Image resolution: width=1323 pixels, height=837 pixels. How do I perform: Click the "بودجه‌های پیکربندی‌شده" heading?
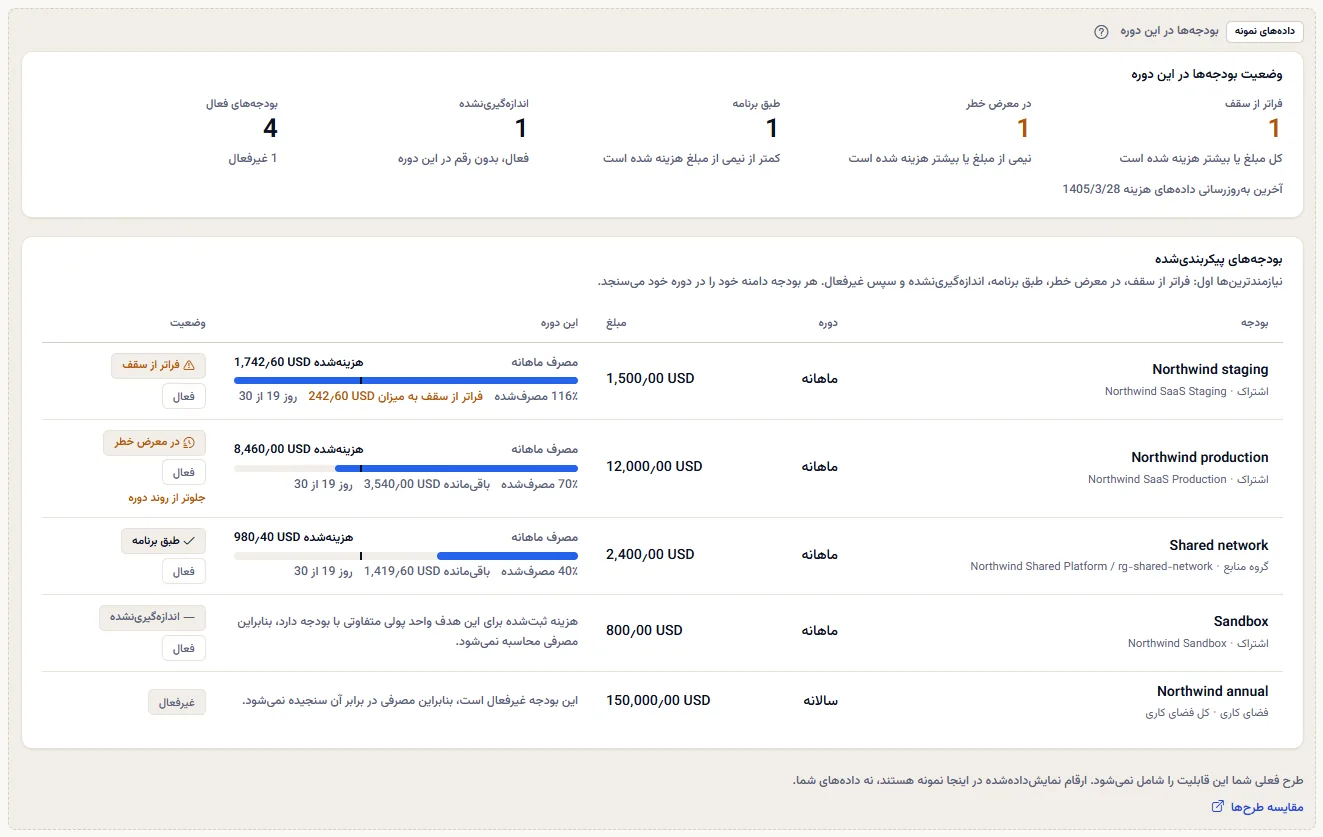(1219, 260)
